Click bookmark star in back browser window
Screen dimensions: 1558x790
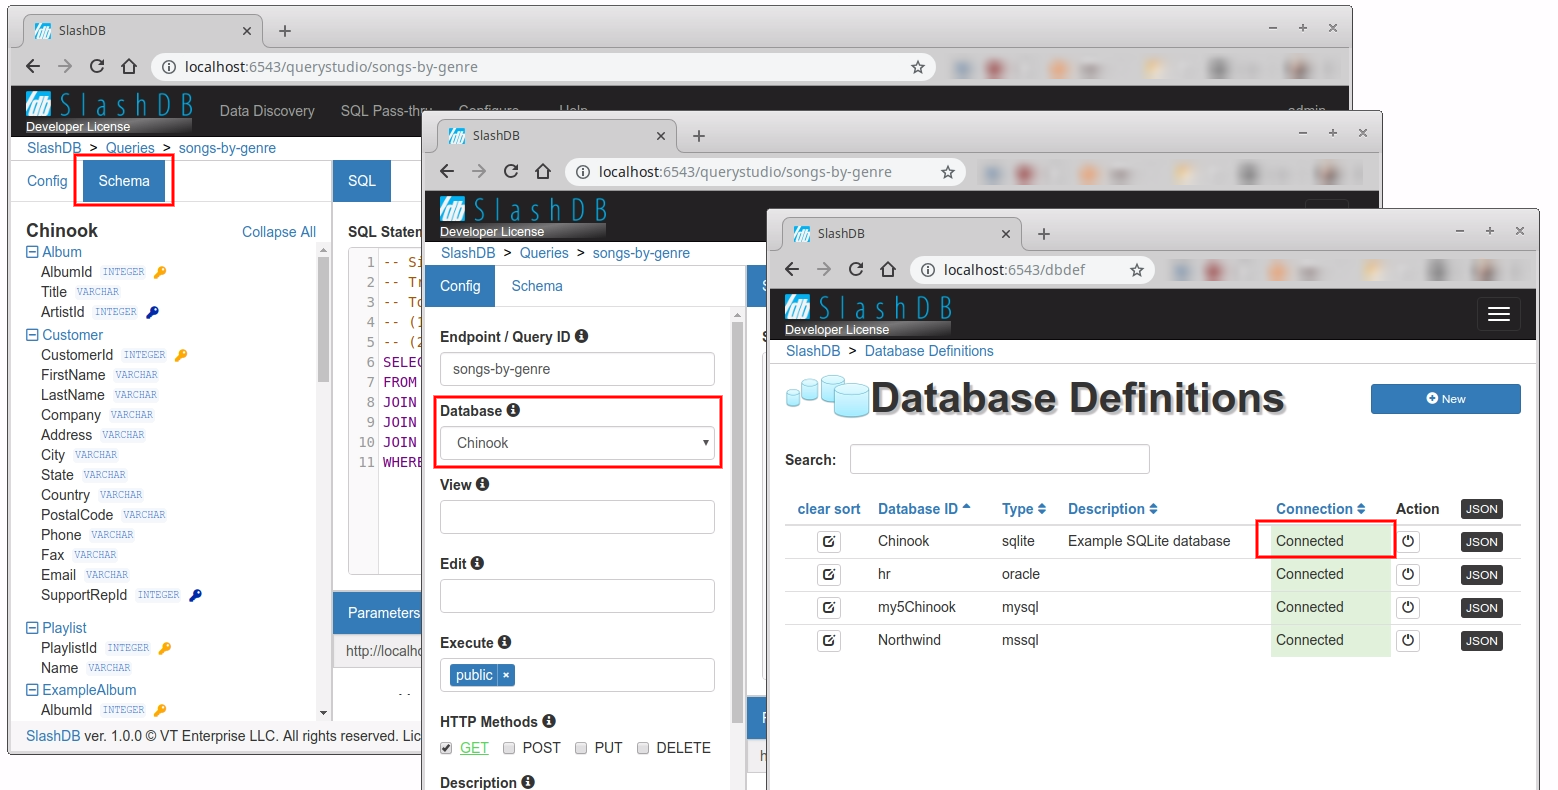[917, 67]
